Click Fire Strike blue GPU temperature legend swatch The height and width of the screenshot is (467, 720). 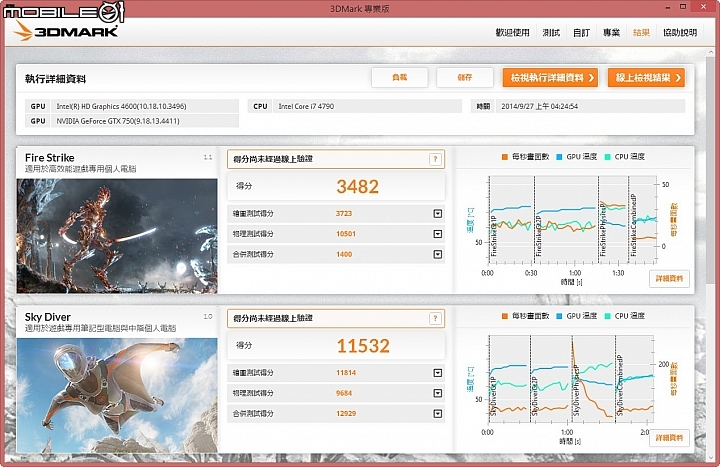(559, 157)
